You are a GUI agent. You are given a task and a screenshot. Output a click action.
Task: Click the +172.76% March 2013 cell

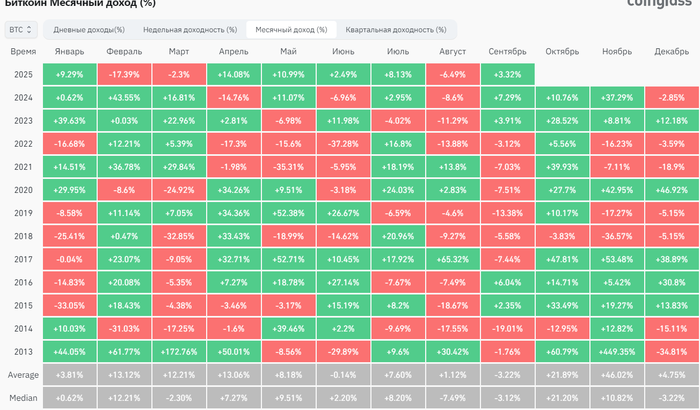click(179, 351)
